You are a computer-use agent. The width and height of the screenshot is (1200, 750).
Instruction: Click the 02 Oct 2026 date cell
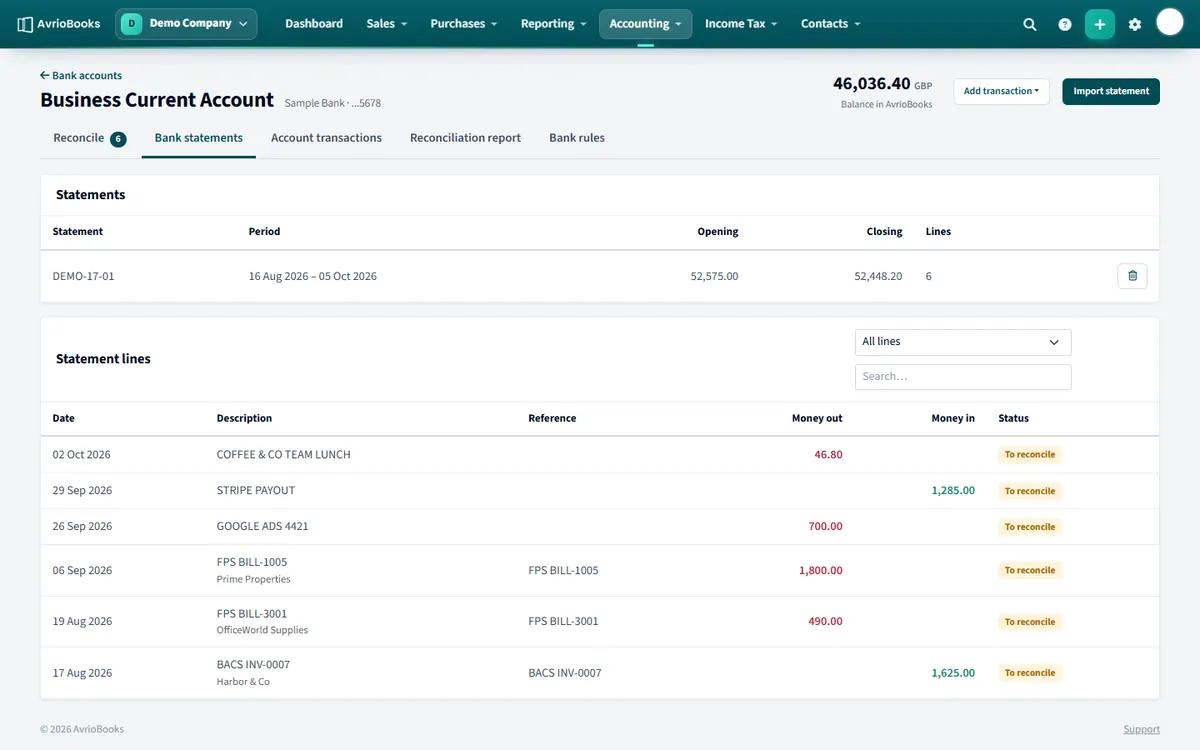82,454
